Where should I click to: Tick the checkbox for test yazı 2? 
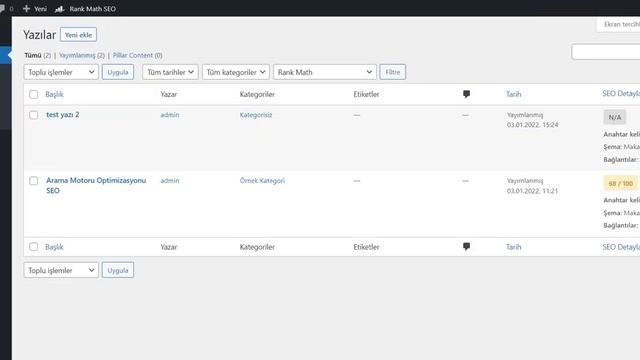33,115
